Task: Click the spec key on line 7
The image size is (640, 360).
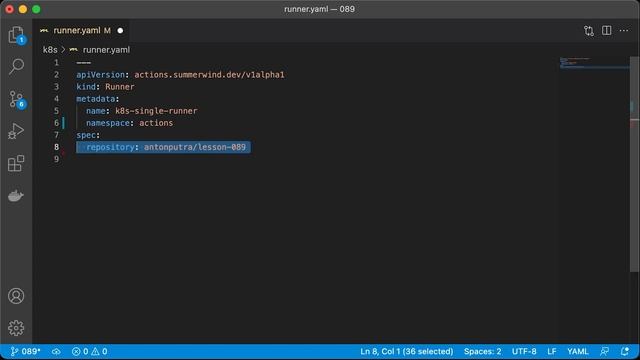Action: [86, 135]
